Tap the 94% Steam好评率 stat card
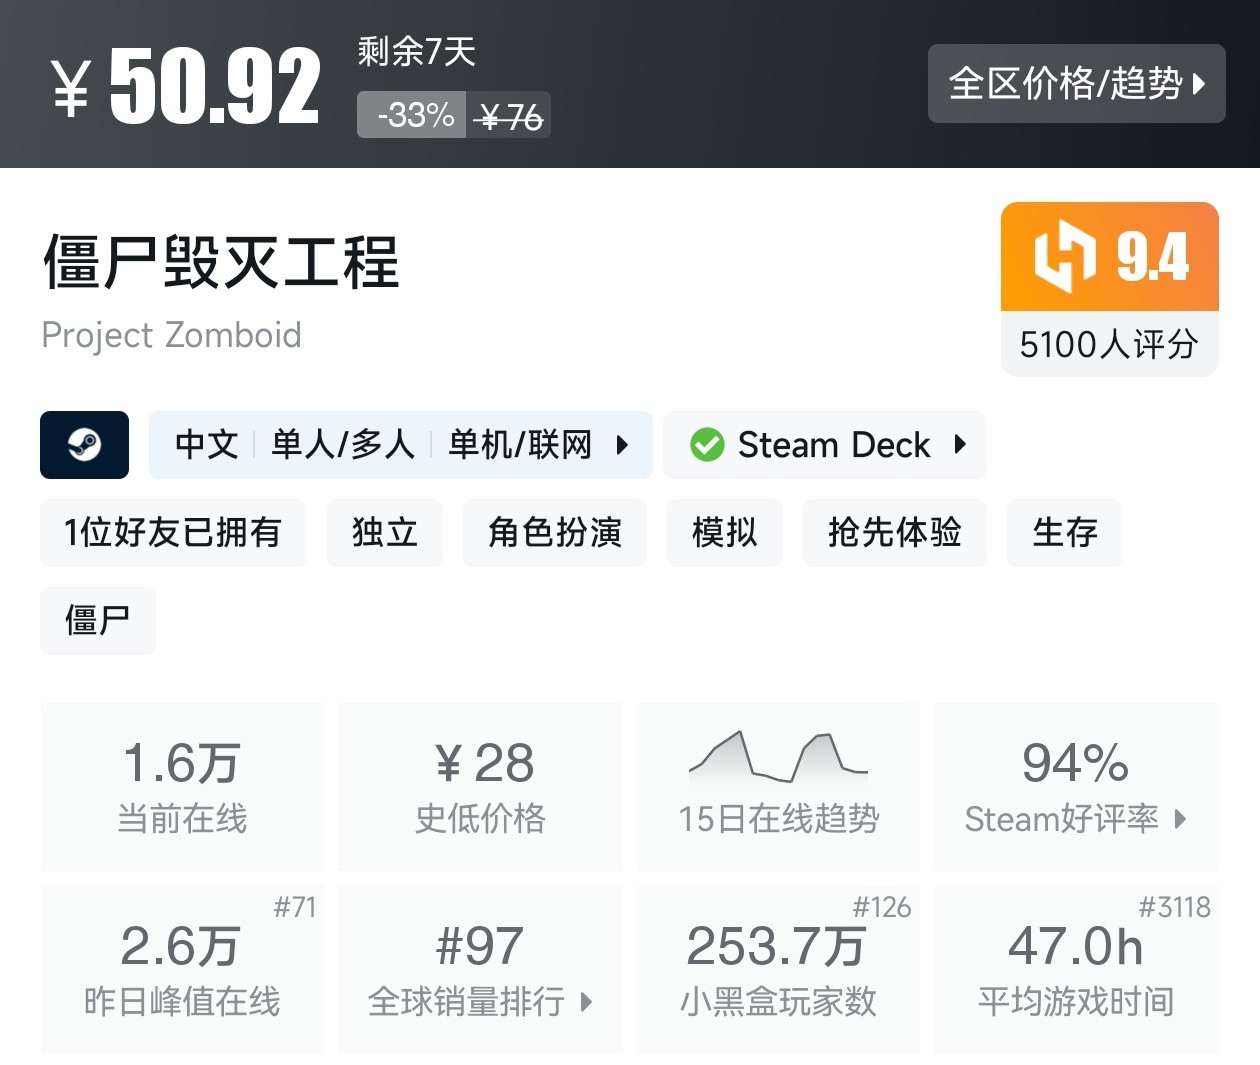Image resolution: width=1260 pixels, height=1065 pixels. 1076,786
